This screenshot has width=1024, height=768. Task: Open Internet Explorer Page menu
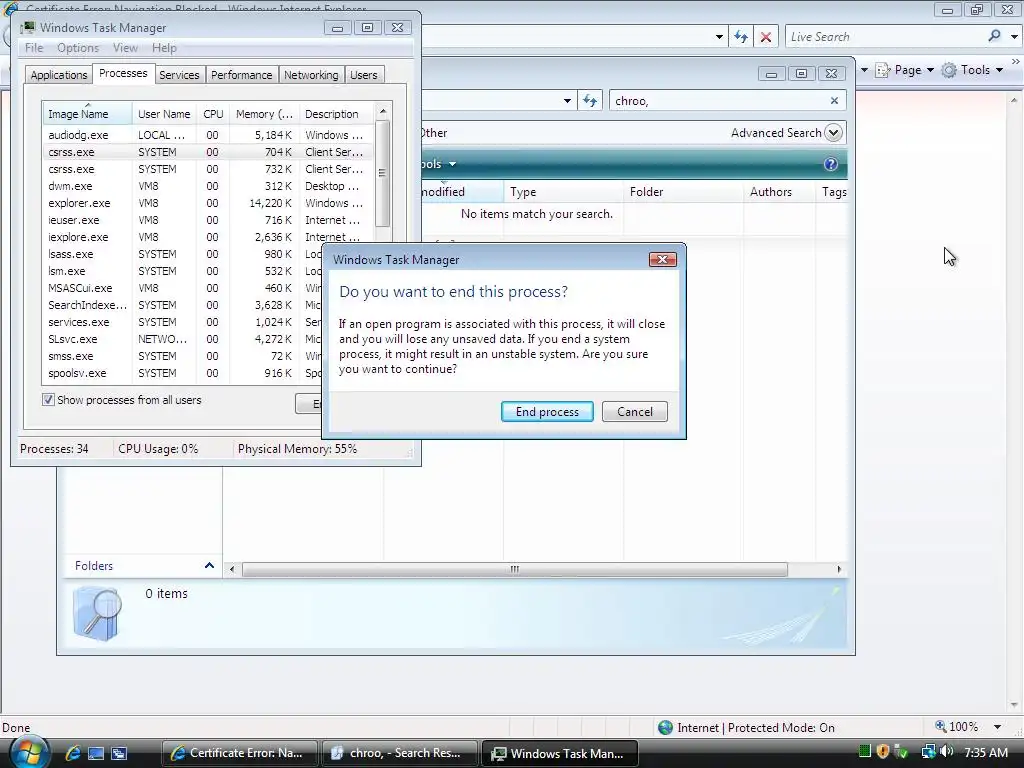coord(904,70)
